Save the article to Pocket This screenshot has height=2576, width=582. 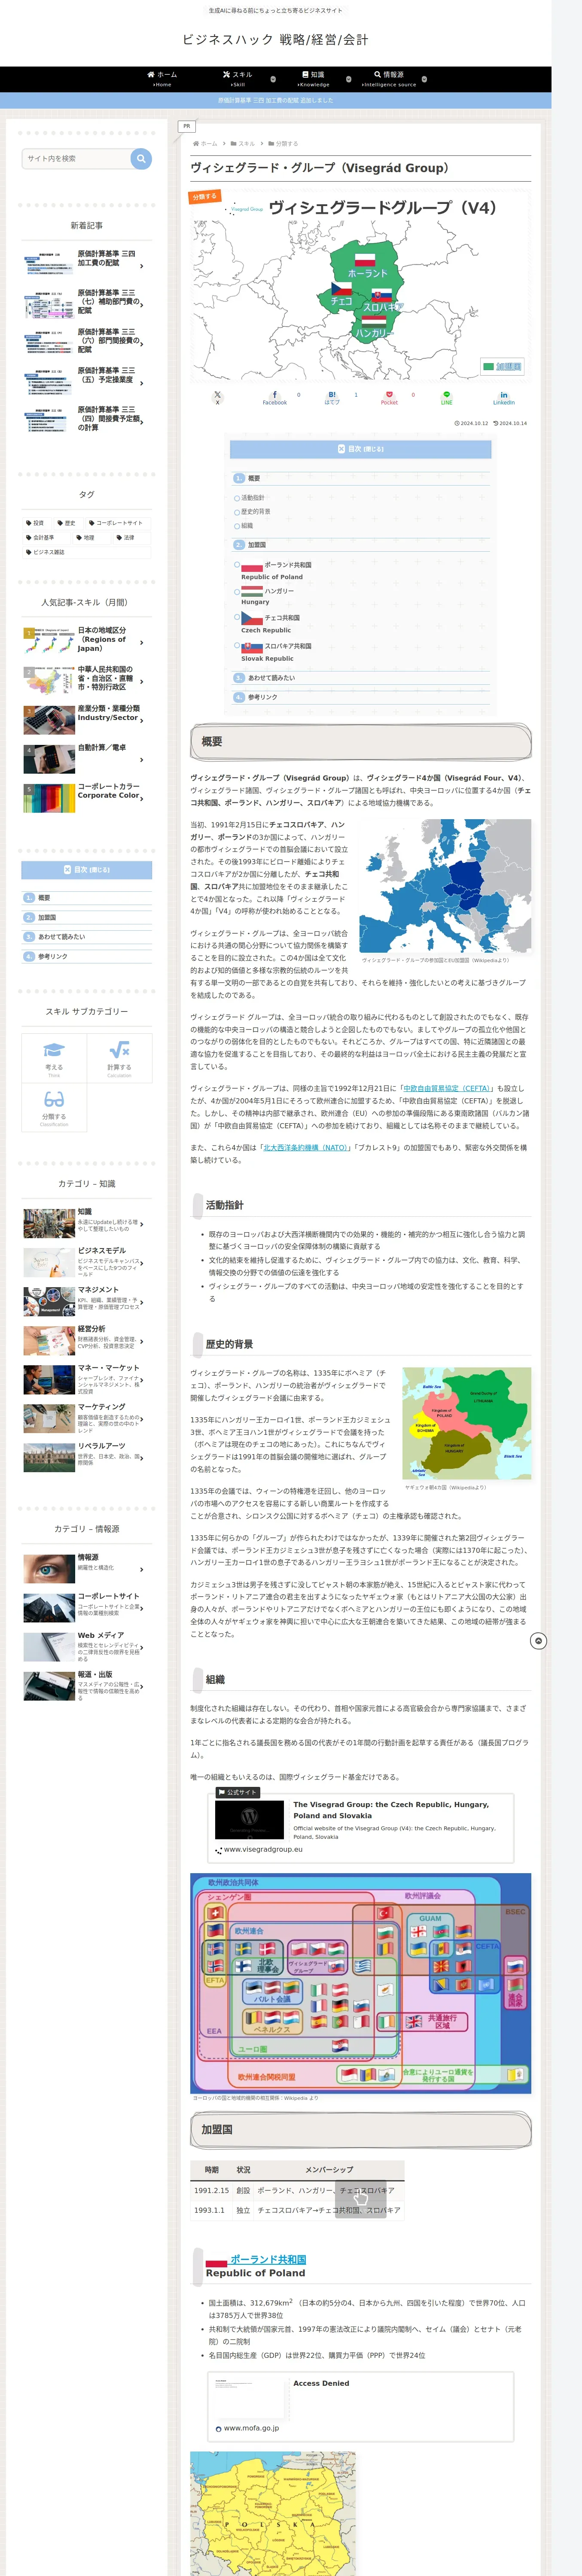click(x=389, y=398)
